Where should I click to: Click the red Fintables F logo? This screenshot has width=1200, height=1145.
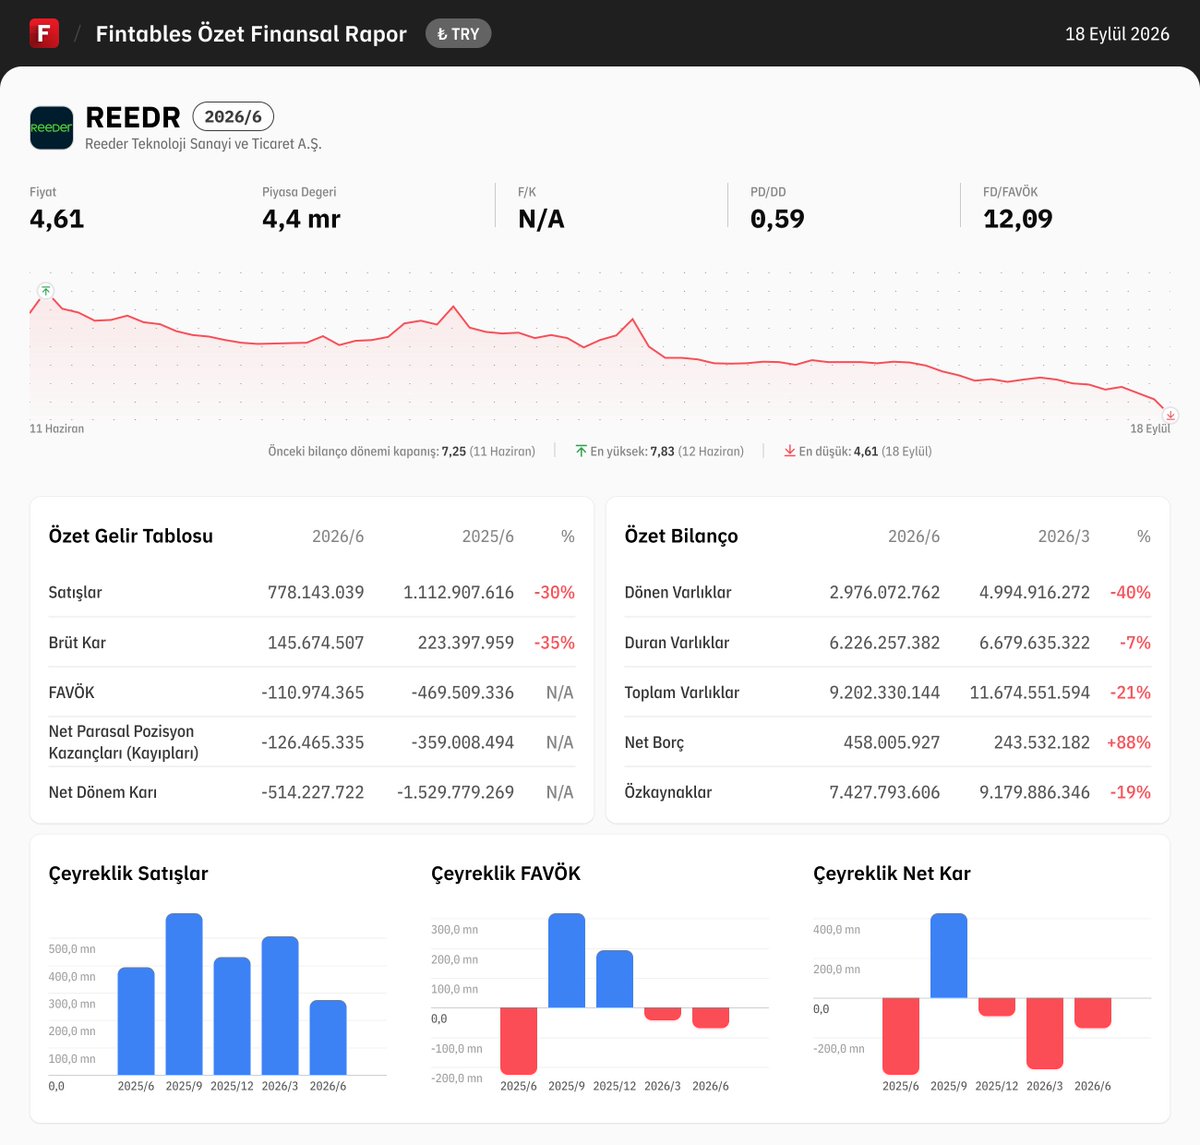(x=44, y=33)
